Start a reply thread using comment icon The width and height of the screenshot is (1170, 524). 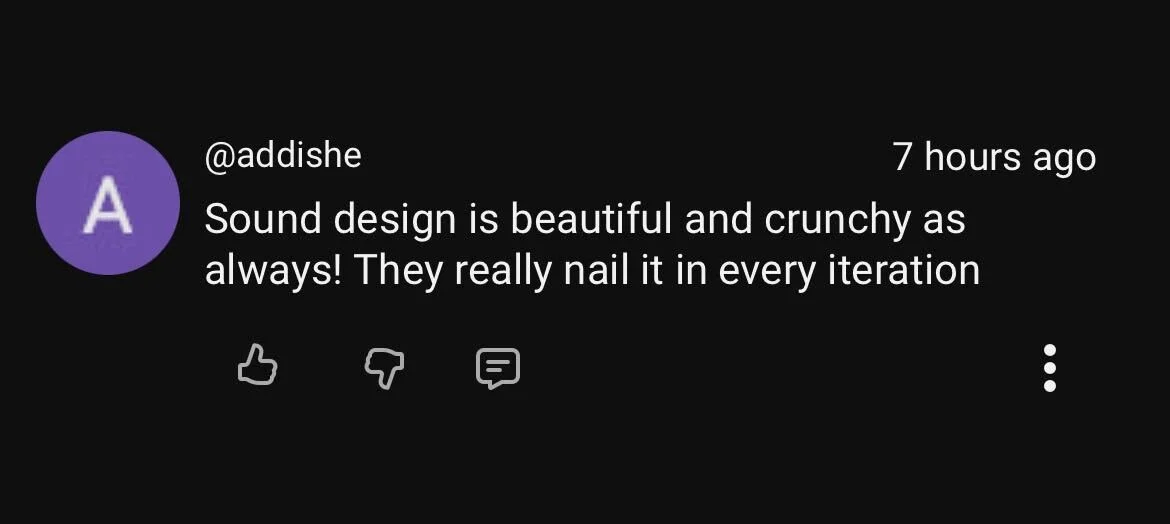[498, 368]
